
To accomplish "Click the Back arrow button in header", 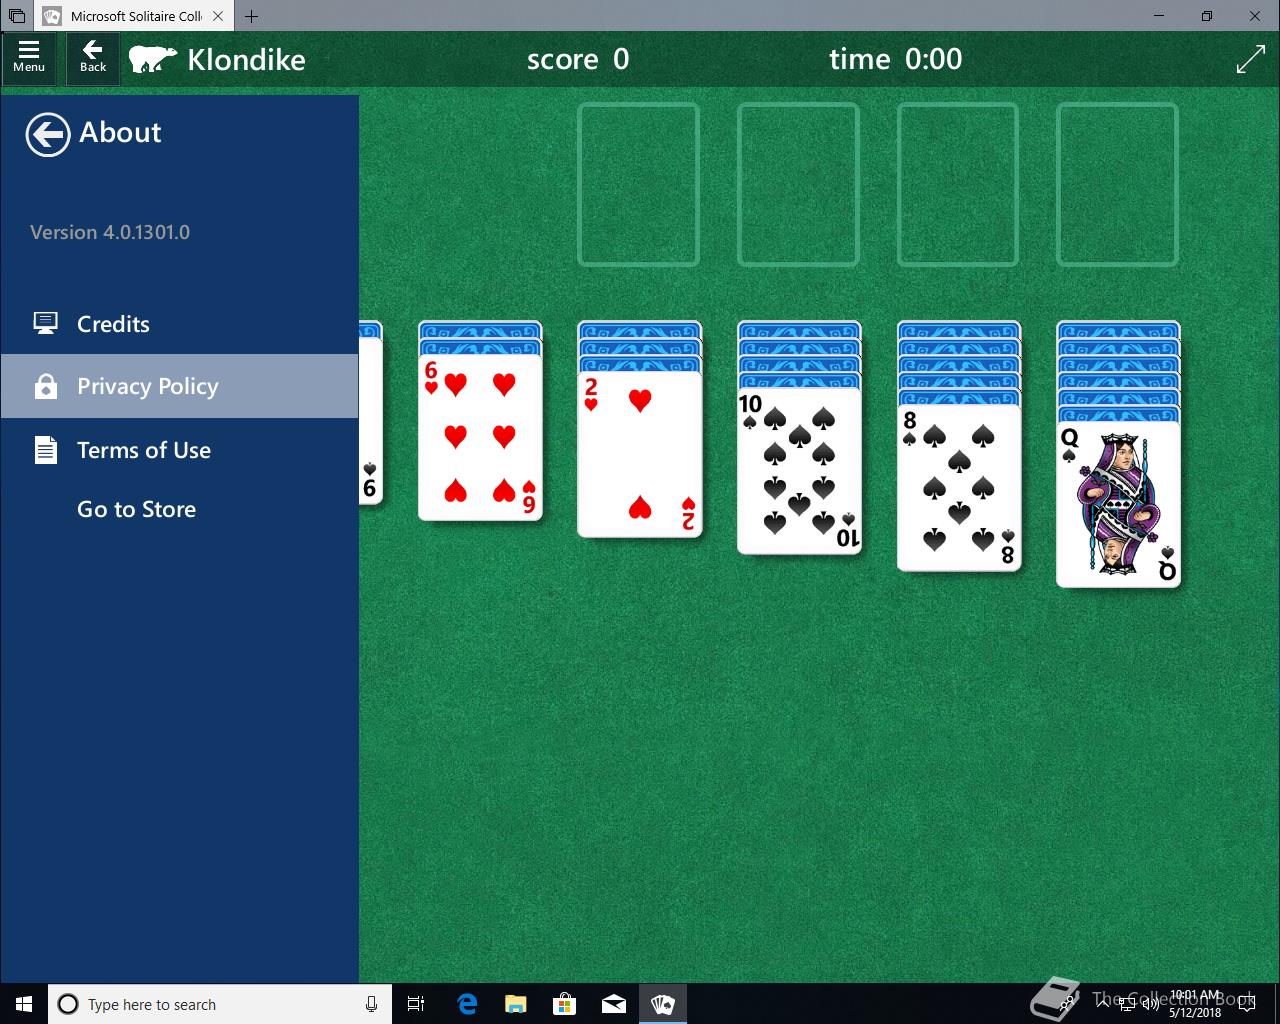I will (93, 58).
